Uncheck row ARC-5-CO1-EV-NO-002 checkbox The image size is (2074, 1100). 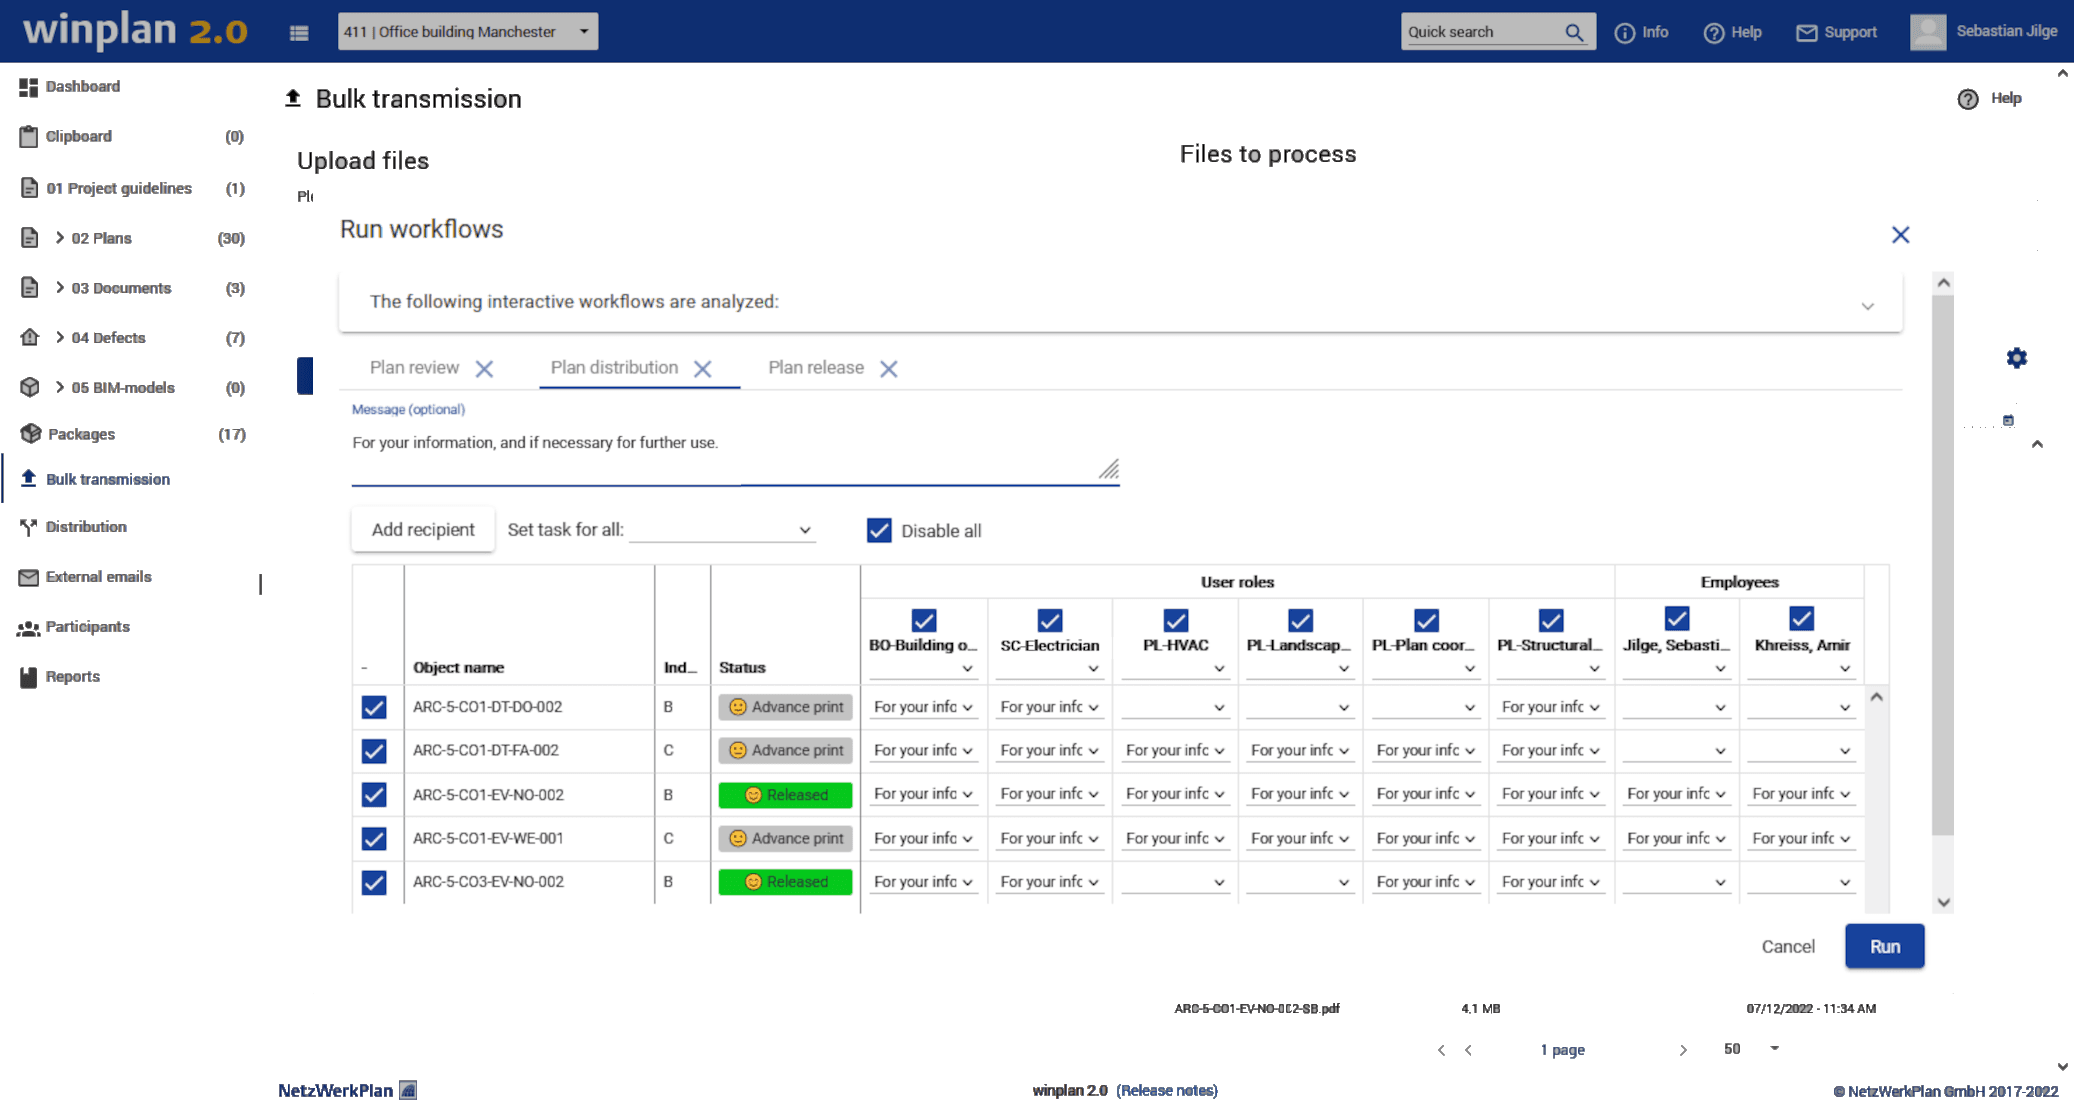pyautogui.click(x=374, y=794)
